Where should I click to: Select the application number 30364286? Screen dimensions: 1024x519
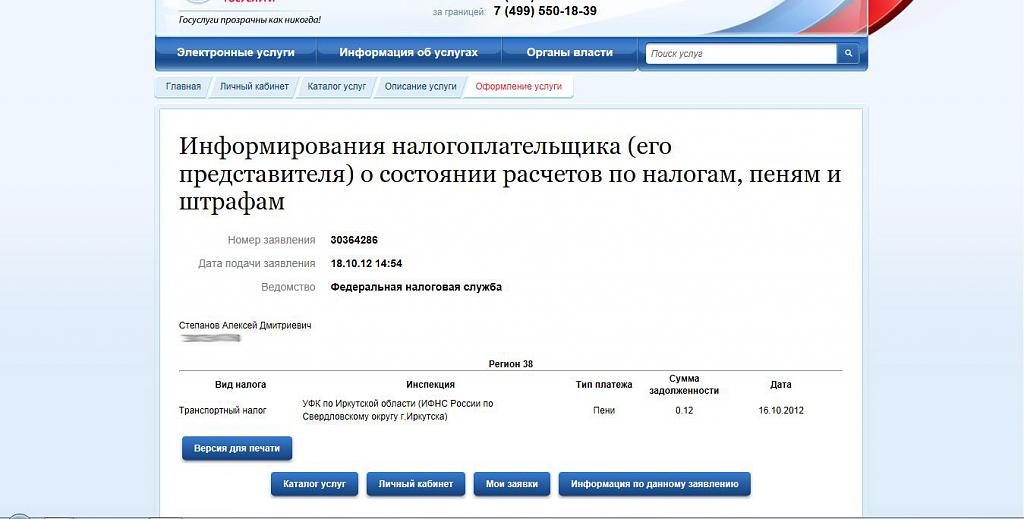(x=354, y=240)
